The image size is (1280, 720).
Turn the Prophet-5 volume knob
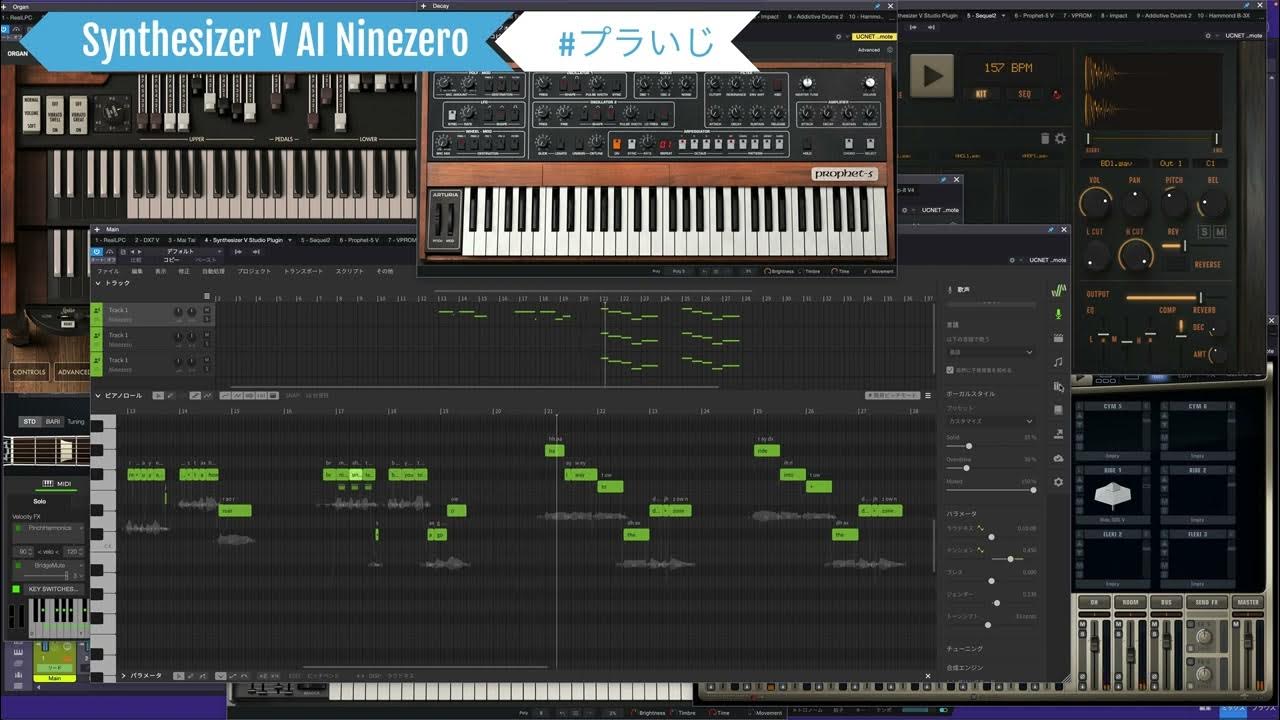click(869, 82)
